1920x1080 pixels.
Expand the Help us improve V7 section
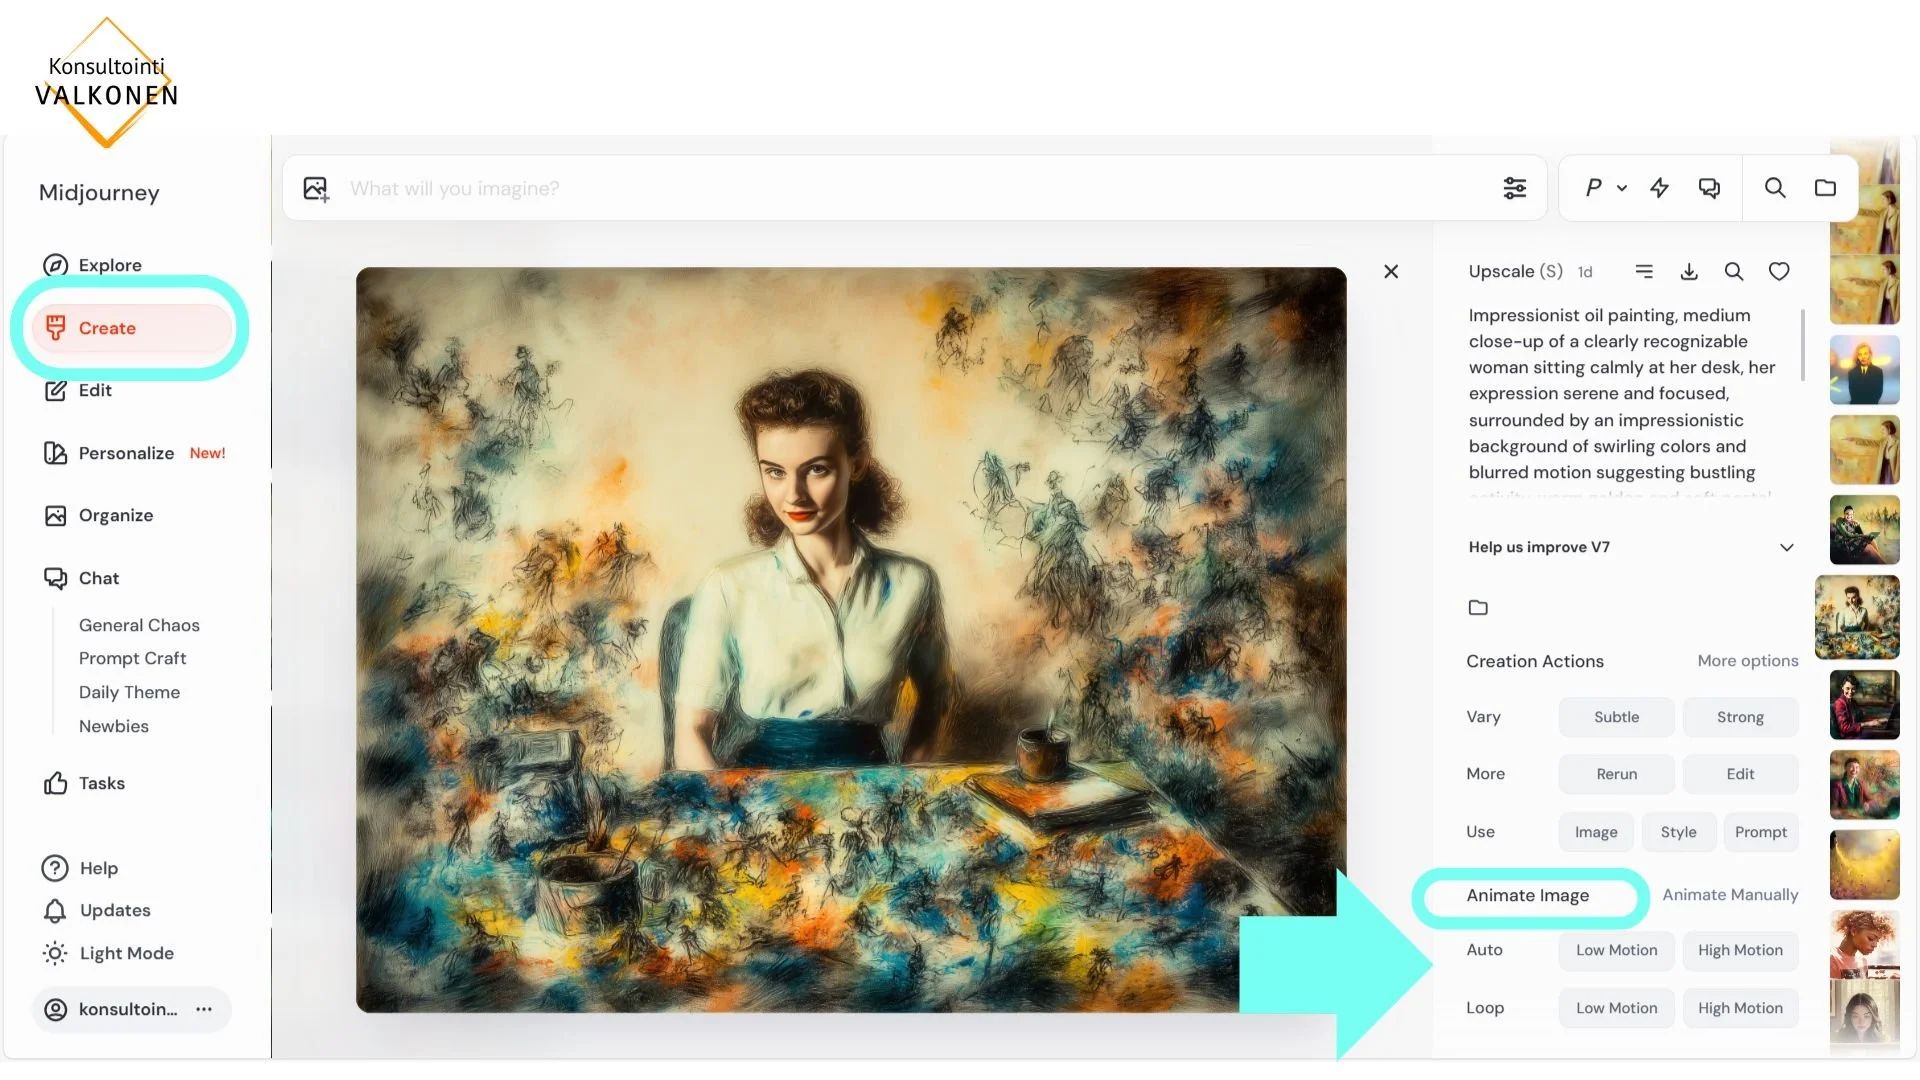click(x=1786, y=547)
